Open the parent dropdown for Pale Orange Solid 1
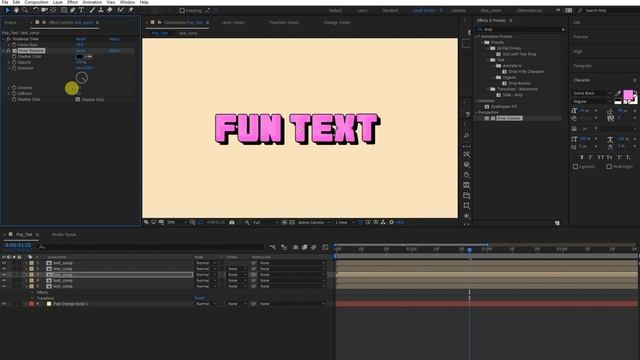640x360 pixels. [292, 304]
